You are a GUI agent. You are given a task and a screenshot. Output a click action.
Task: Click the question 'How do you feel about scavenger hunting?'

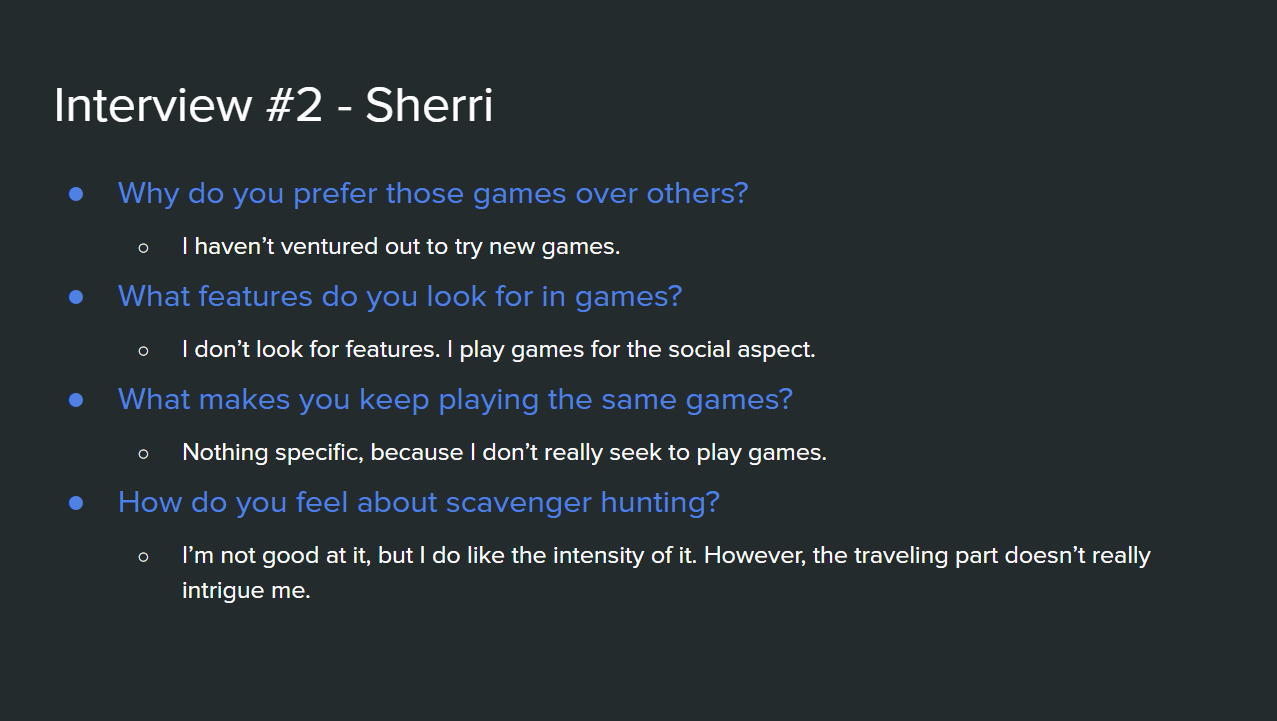[x=419, y=502]
